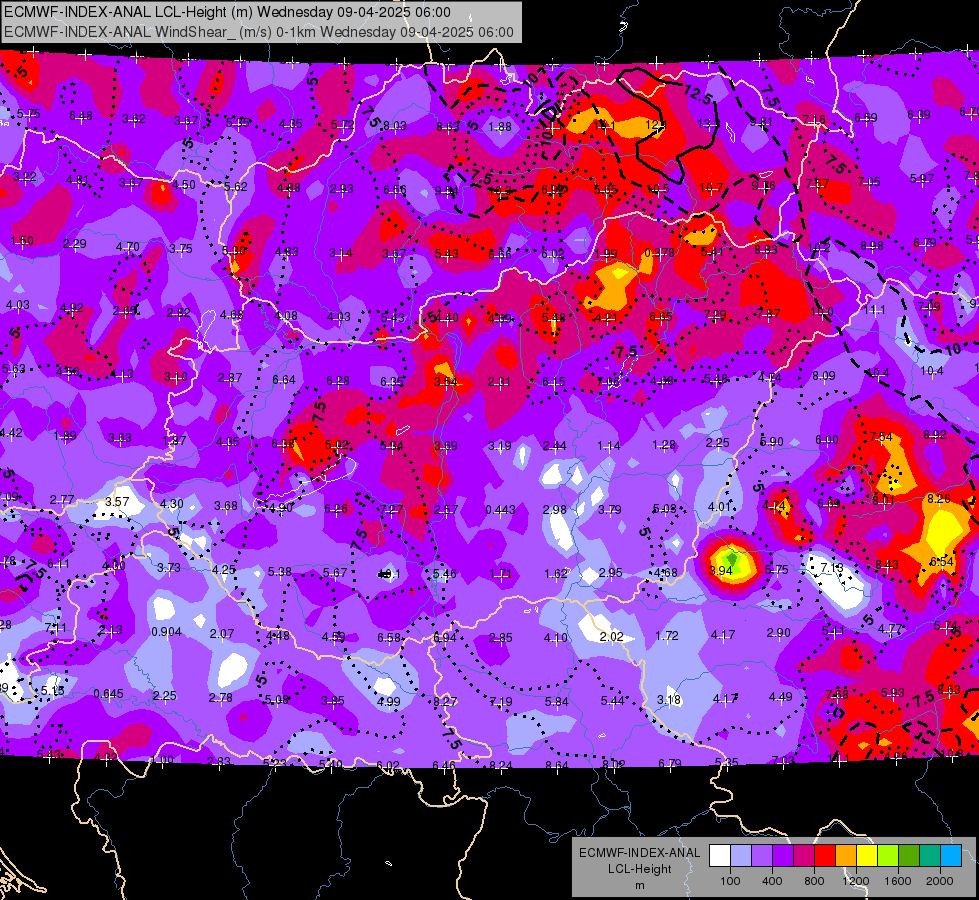Click the grid value 6.54
Screen dimensions: 979x900
[942, 561]
